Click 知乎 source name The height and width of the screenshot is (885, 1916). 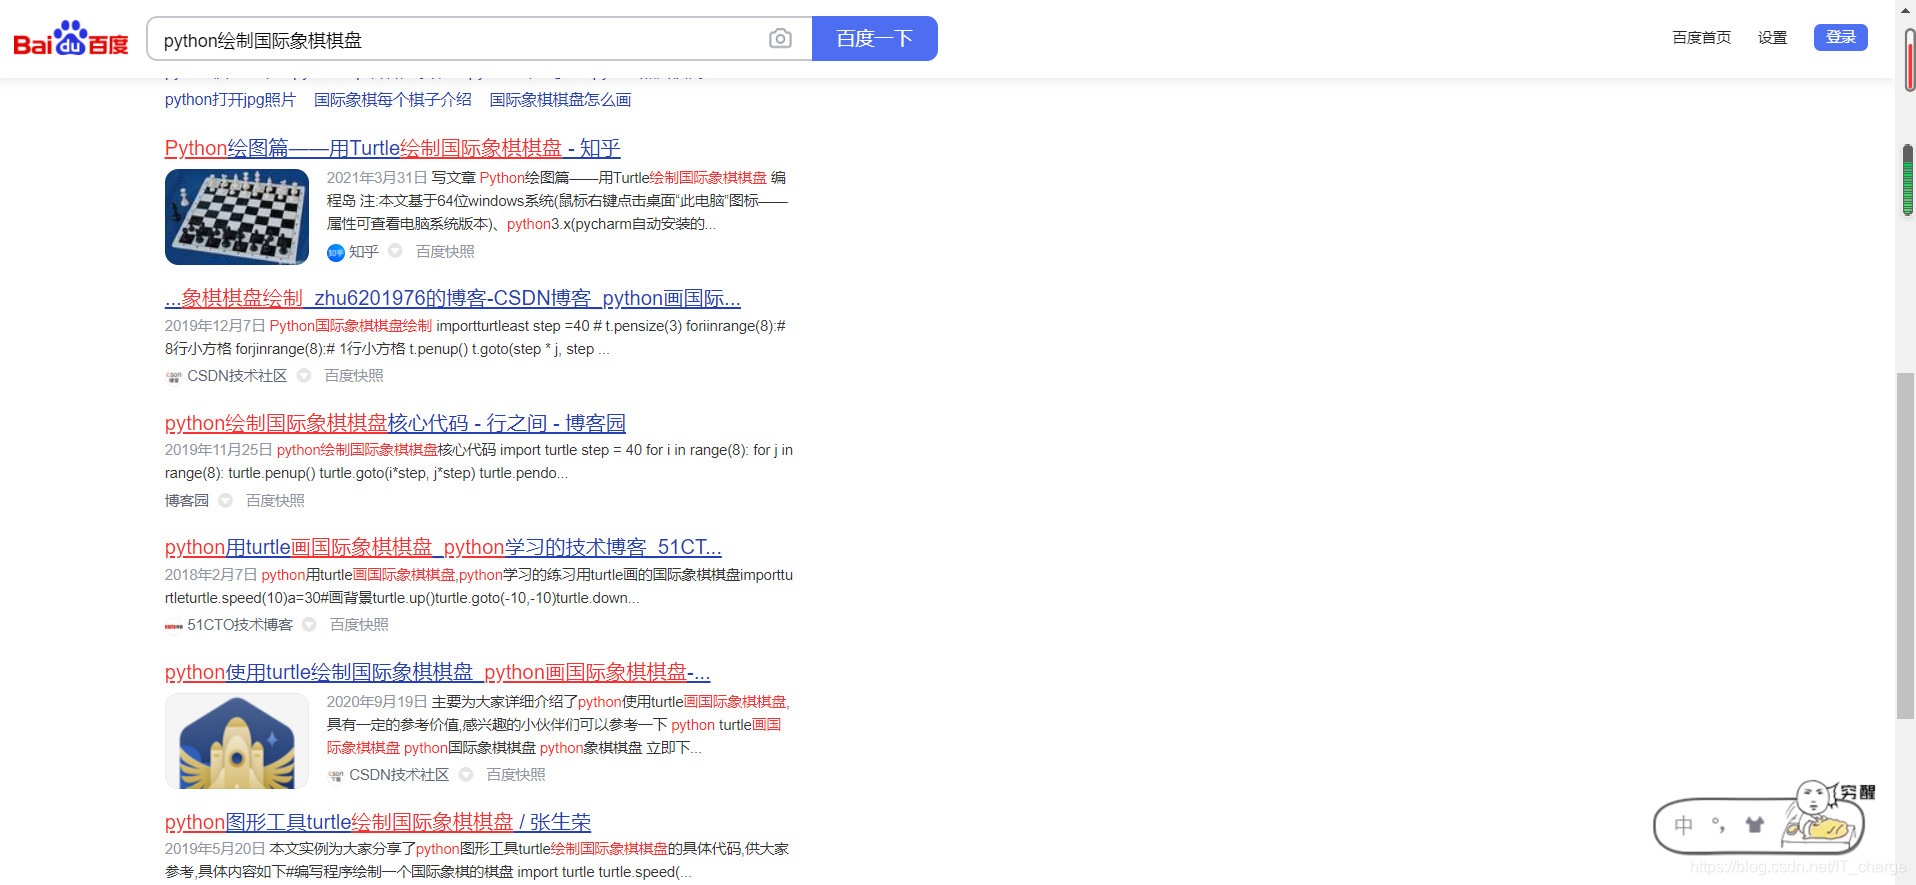coord(364,252)
